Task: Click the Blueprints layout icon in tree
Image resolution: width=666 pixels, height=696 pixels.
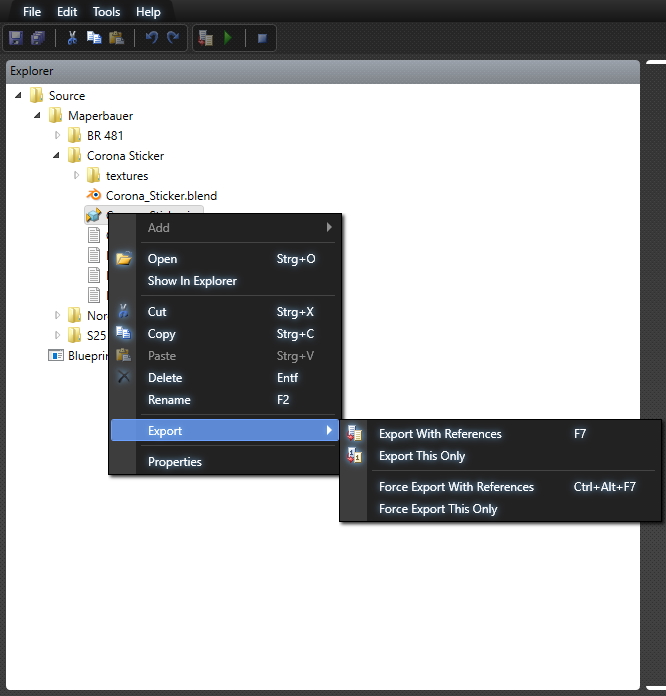Action: 56,356
